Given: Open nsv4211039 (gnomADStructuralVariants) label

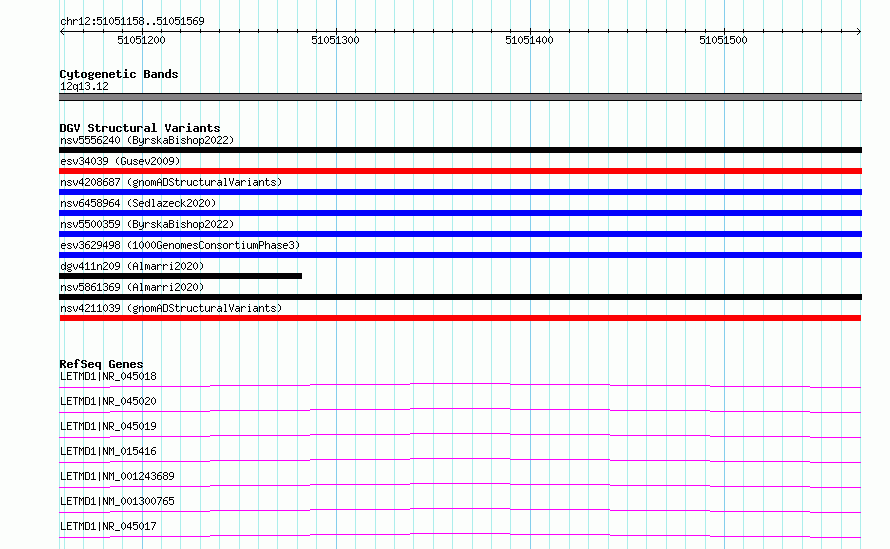Looking at the screenshot, I should pyautogui.click(x=171, y=308).
